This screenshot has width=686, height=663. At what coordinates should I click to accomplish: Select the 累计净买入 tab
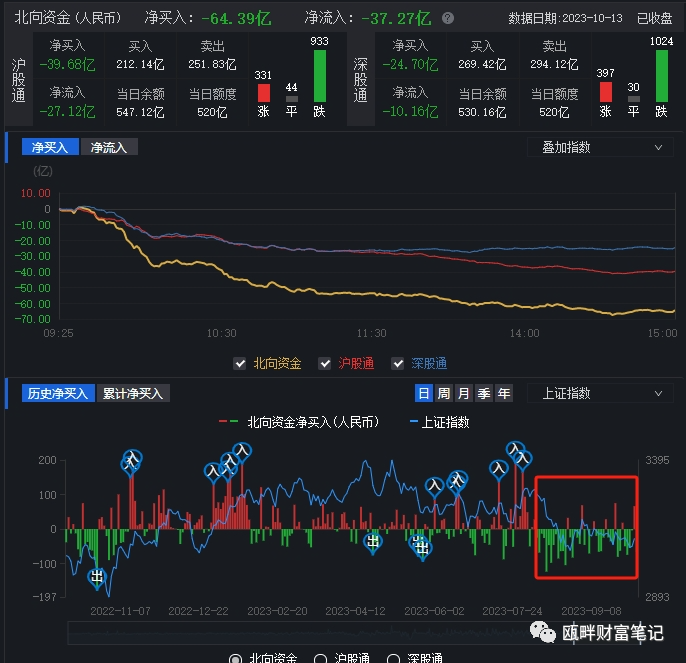pos(133,393)
